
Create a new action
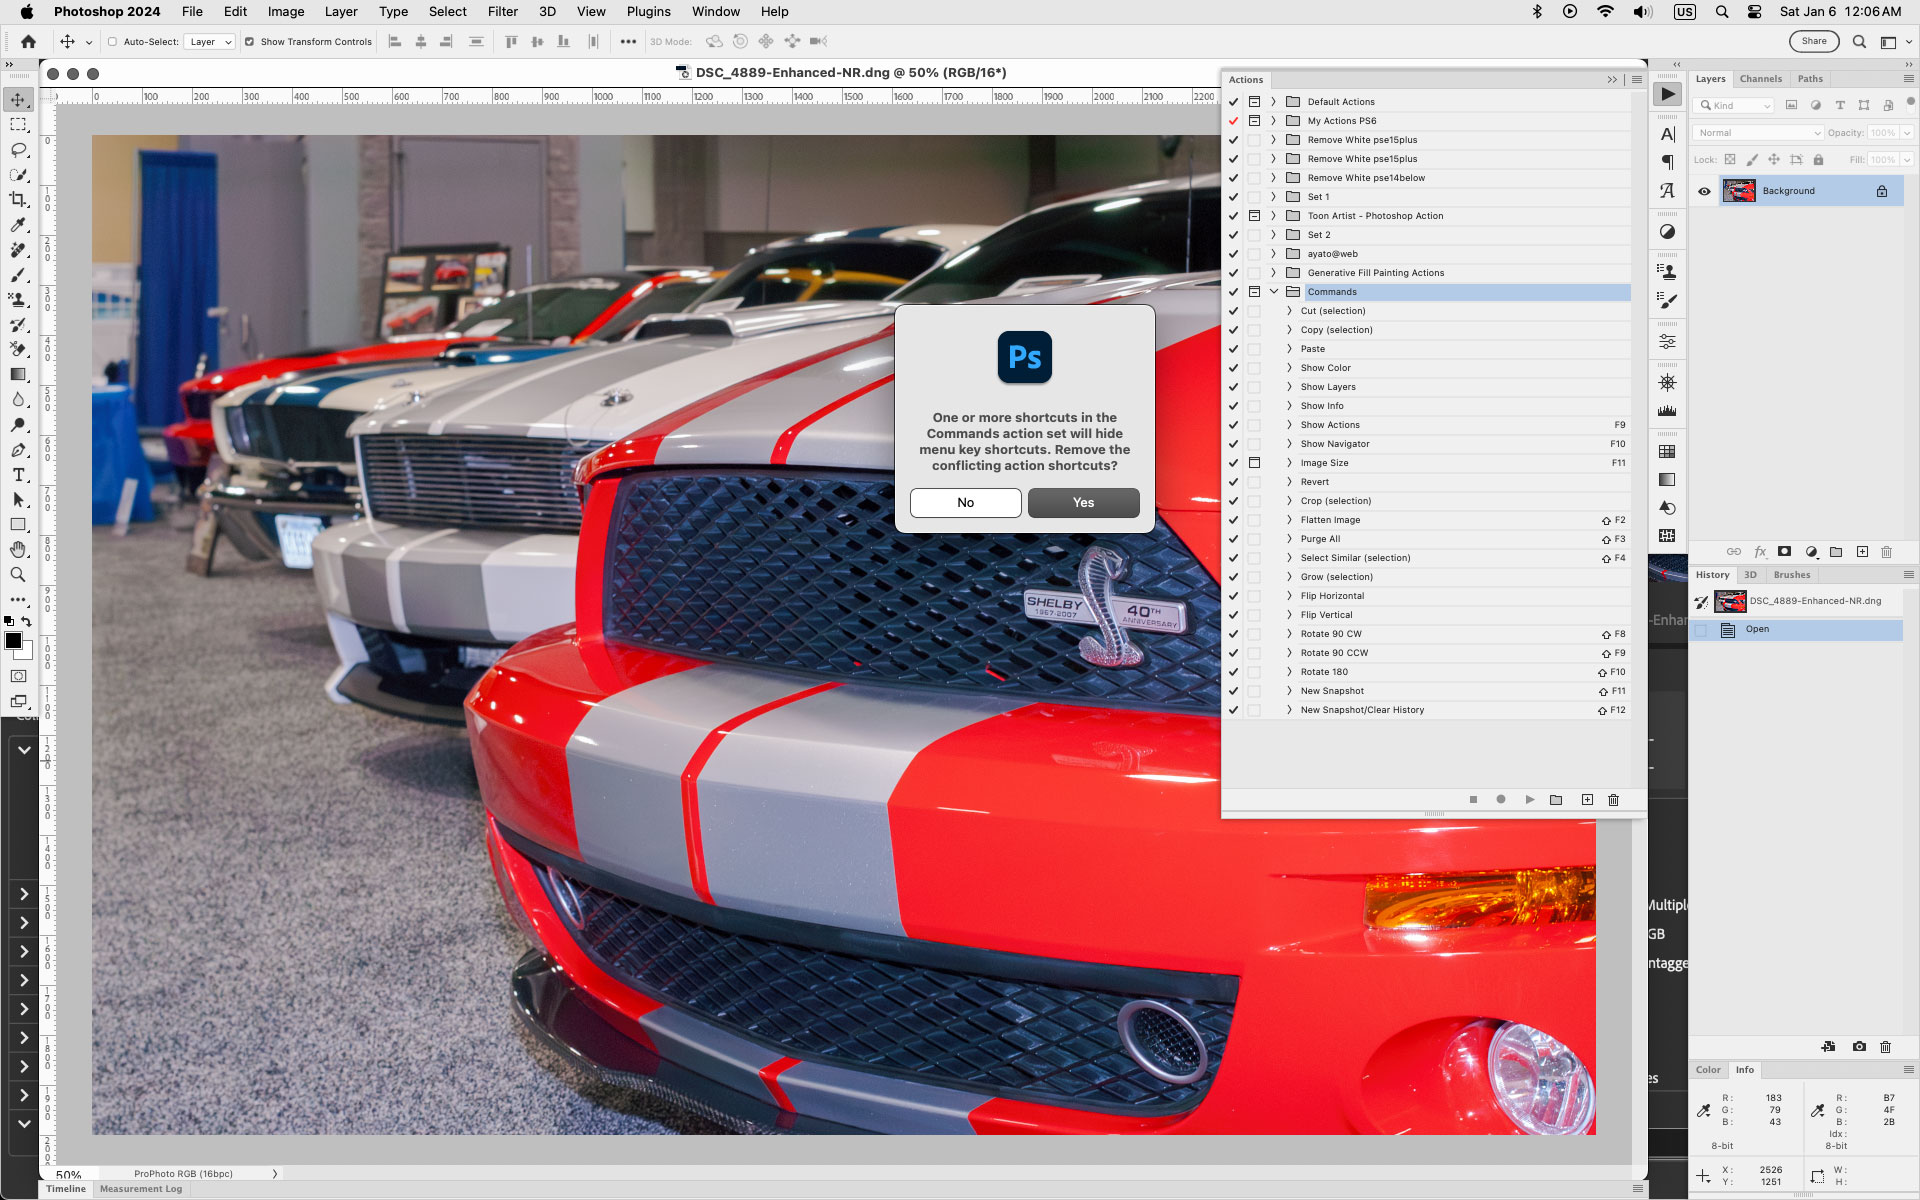click(1586, 800)
